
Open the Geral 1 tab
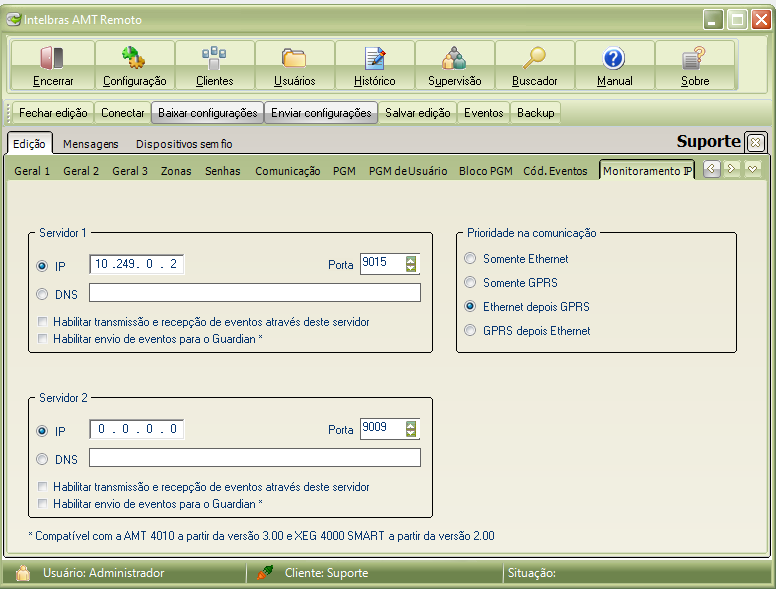pyautogui.click(x=32, y=171)
